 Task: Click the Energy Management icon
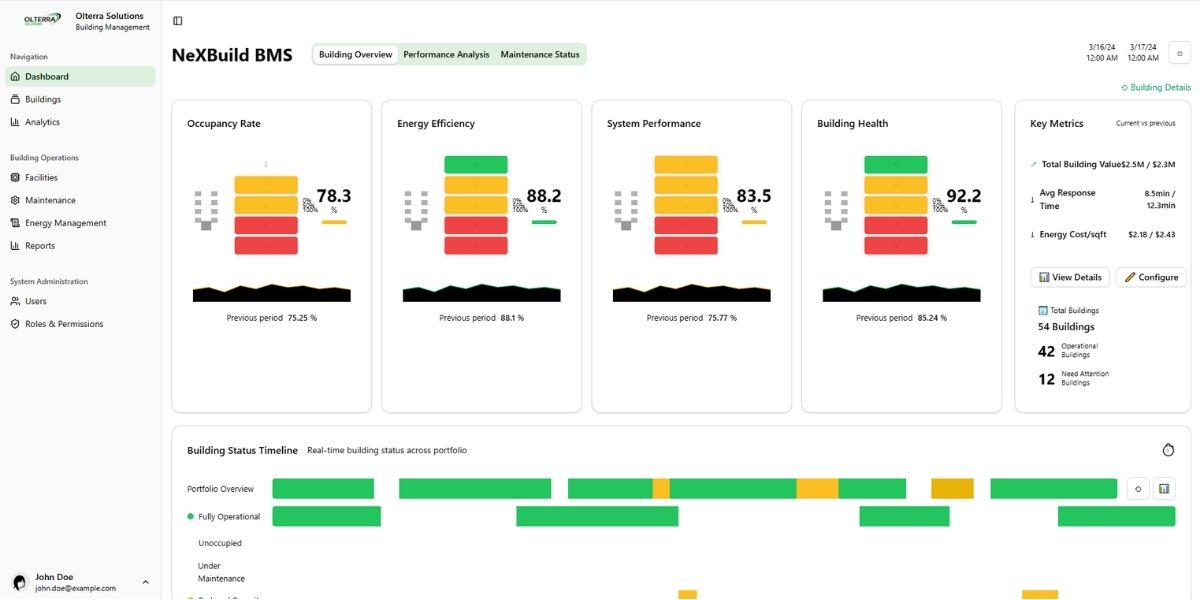(x=15, y=223)
